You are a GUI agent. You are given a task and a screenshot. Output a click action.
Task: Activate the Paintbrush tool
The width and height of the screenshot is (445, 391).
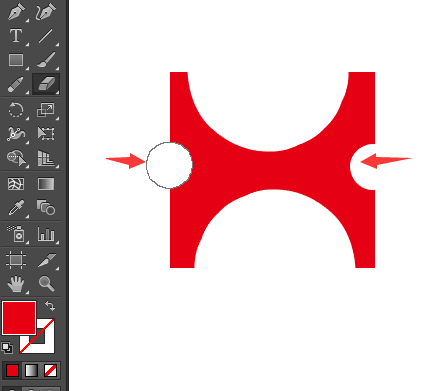[46, 60]
